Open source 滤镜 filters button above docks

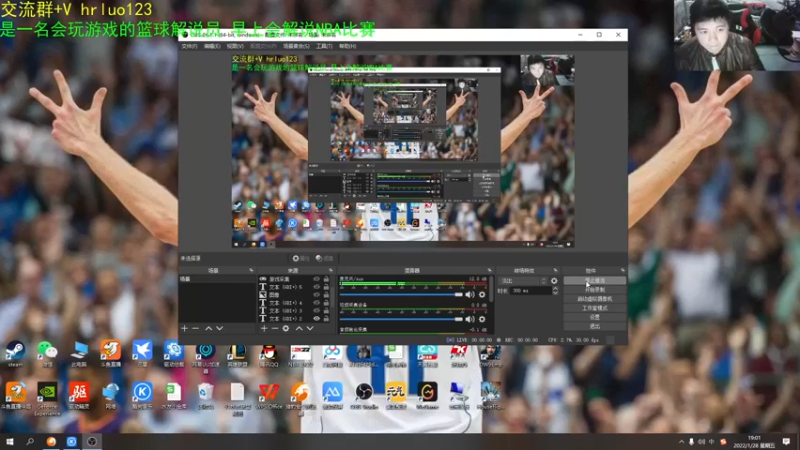tap(324, 259)
